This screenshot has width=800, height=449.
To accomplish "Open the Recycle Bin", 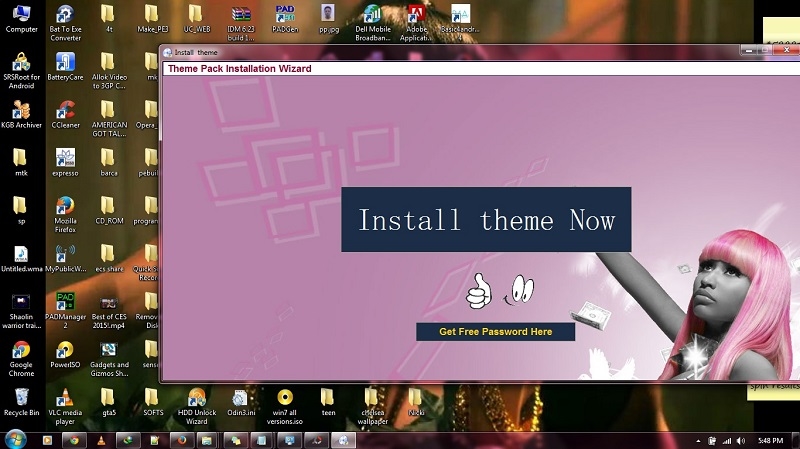I will click(20, 397).
